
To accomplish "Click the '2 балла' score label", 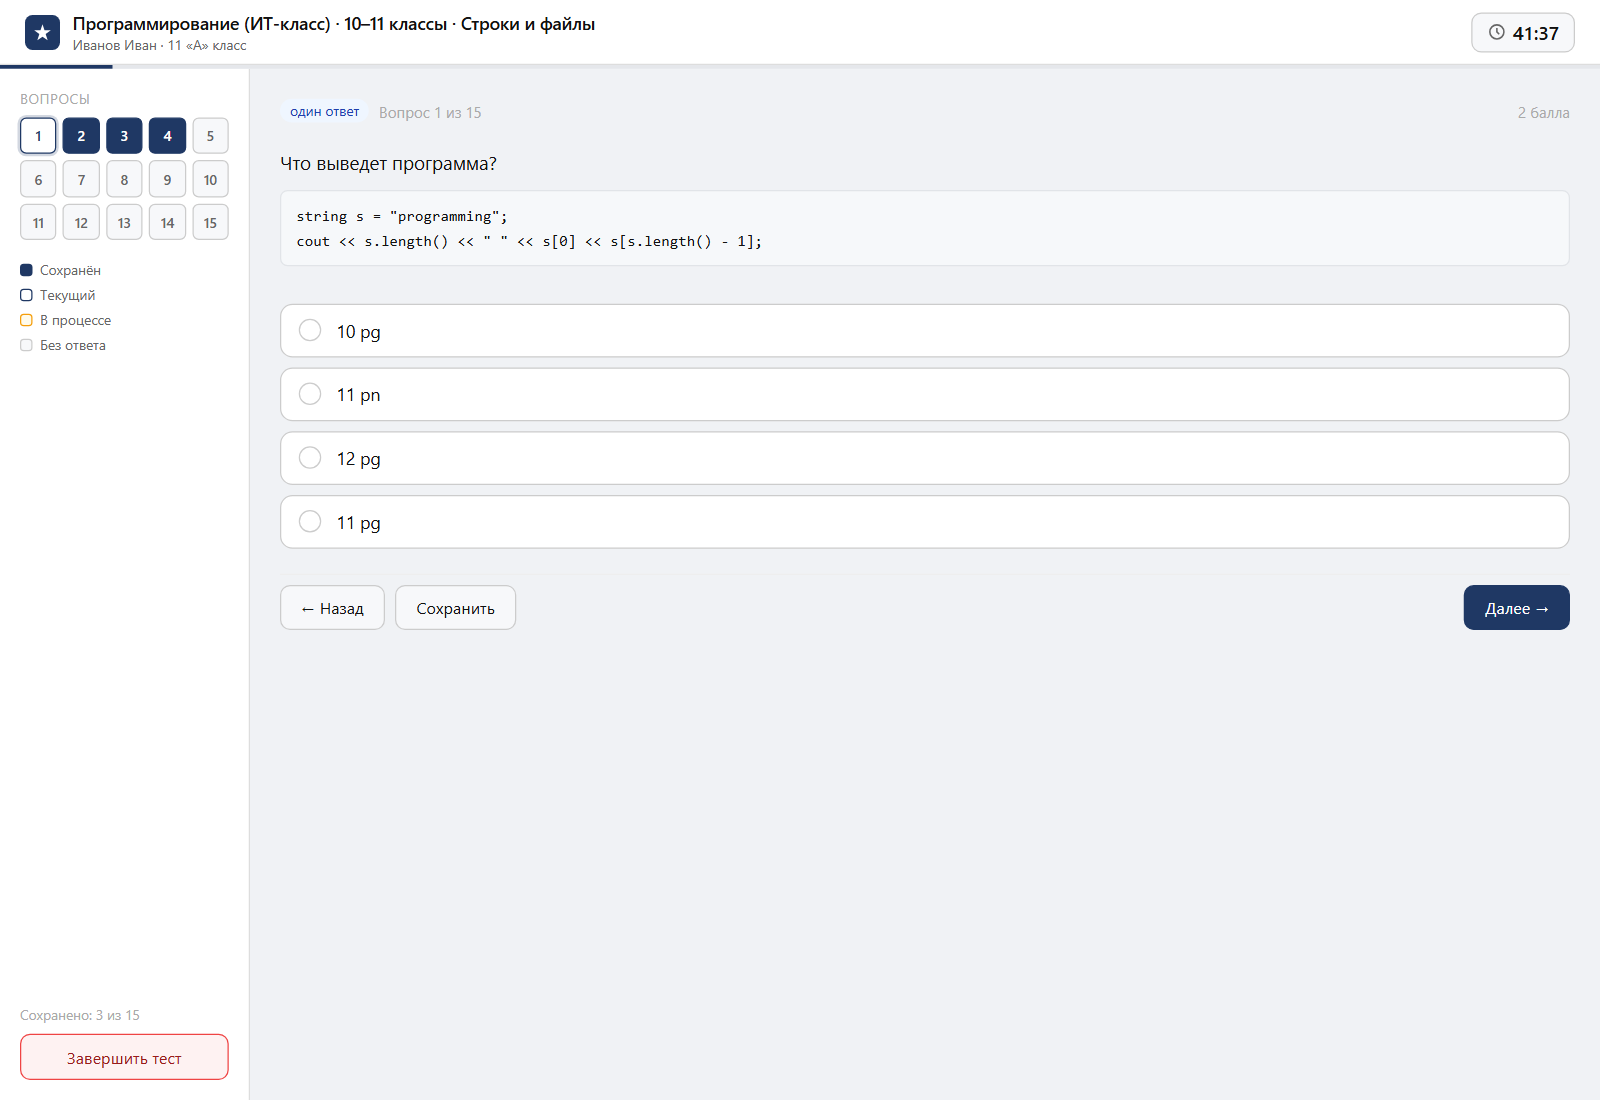I will [x=1543, y=113].
